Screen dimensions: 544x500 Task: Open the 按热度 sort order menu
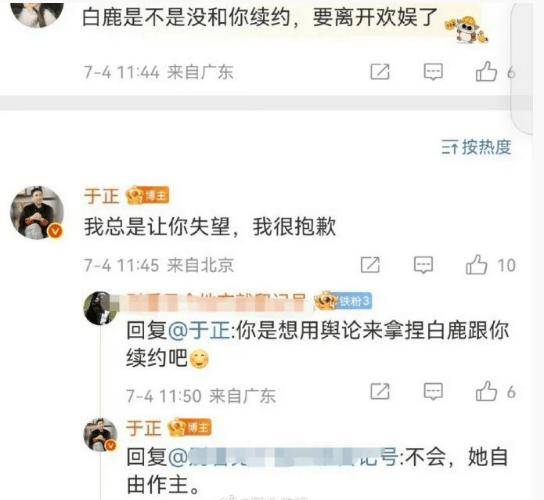(476, 147)
